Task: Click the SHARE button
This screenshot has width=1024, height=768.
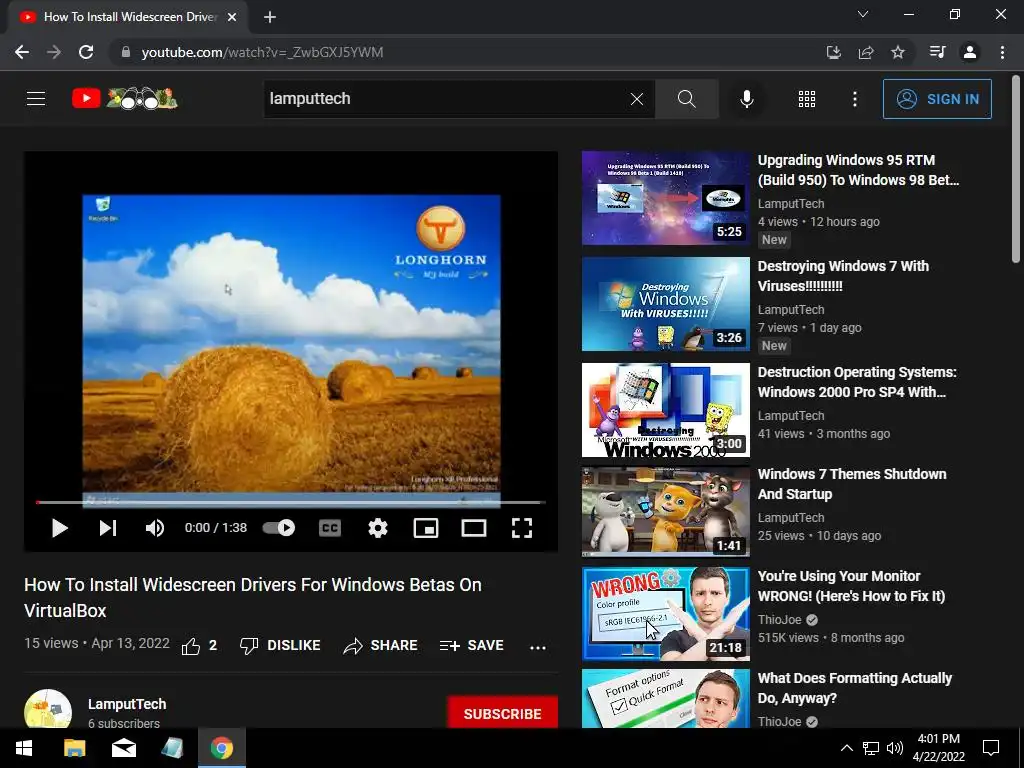Action: (380, 645)
